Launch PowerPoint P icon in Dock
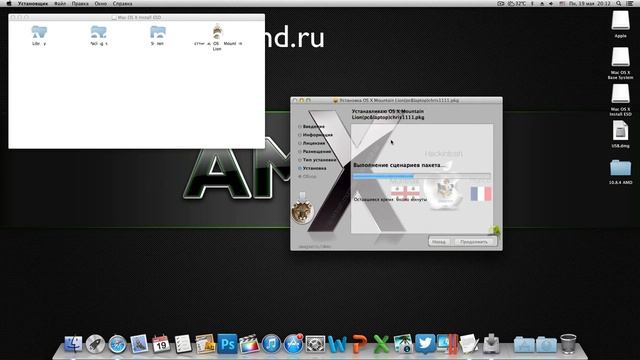The width and height of the screenshot is (640, 360). tap(359, 344)
